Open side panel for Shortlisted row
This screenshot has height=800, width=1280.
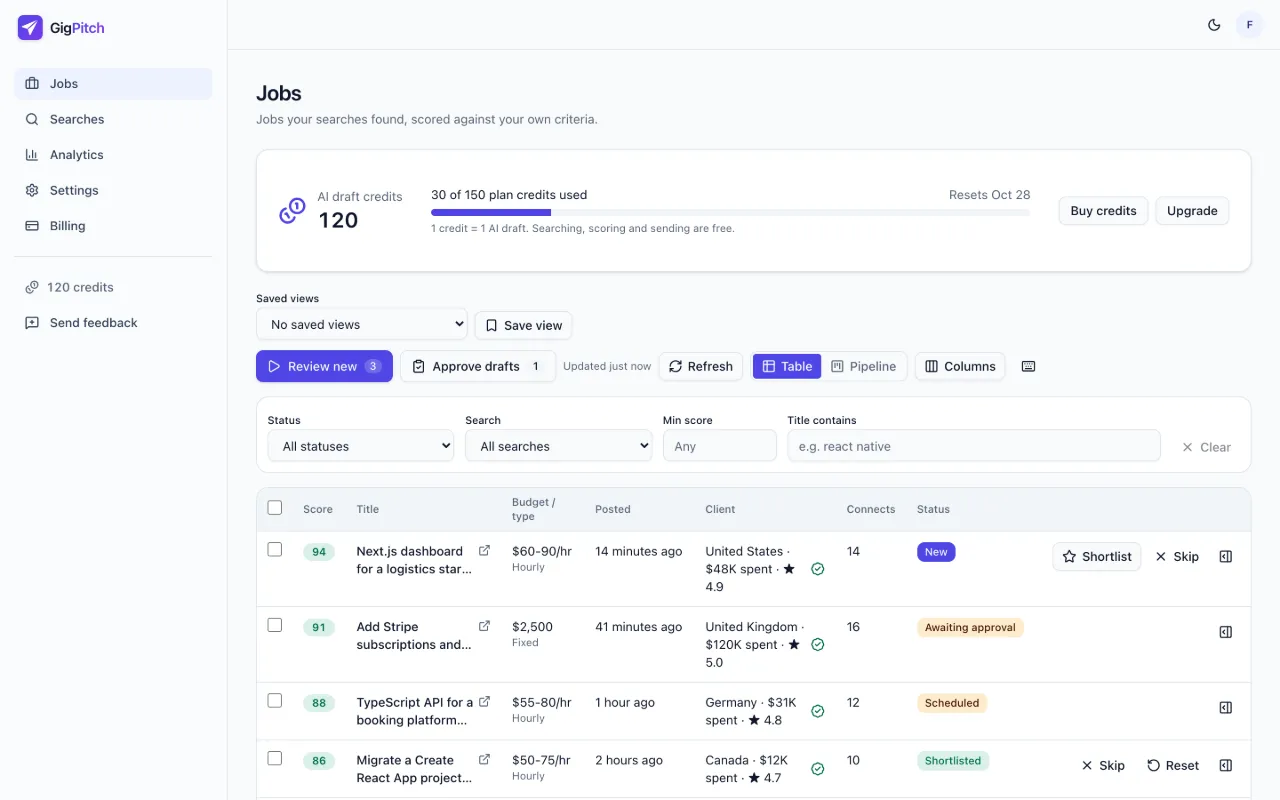coord(1225,765)
